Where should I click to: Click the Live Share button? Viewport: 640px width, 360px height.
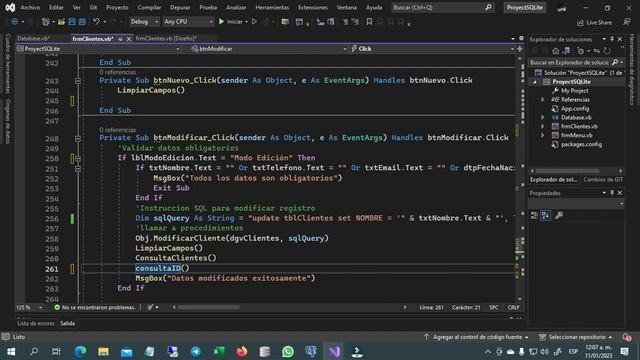coord(594,22)
